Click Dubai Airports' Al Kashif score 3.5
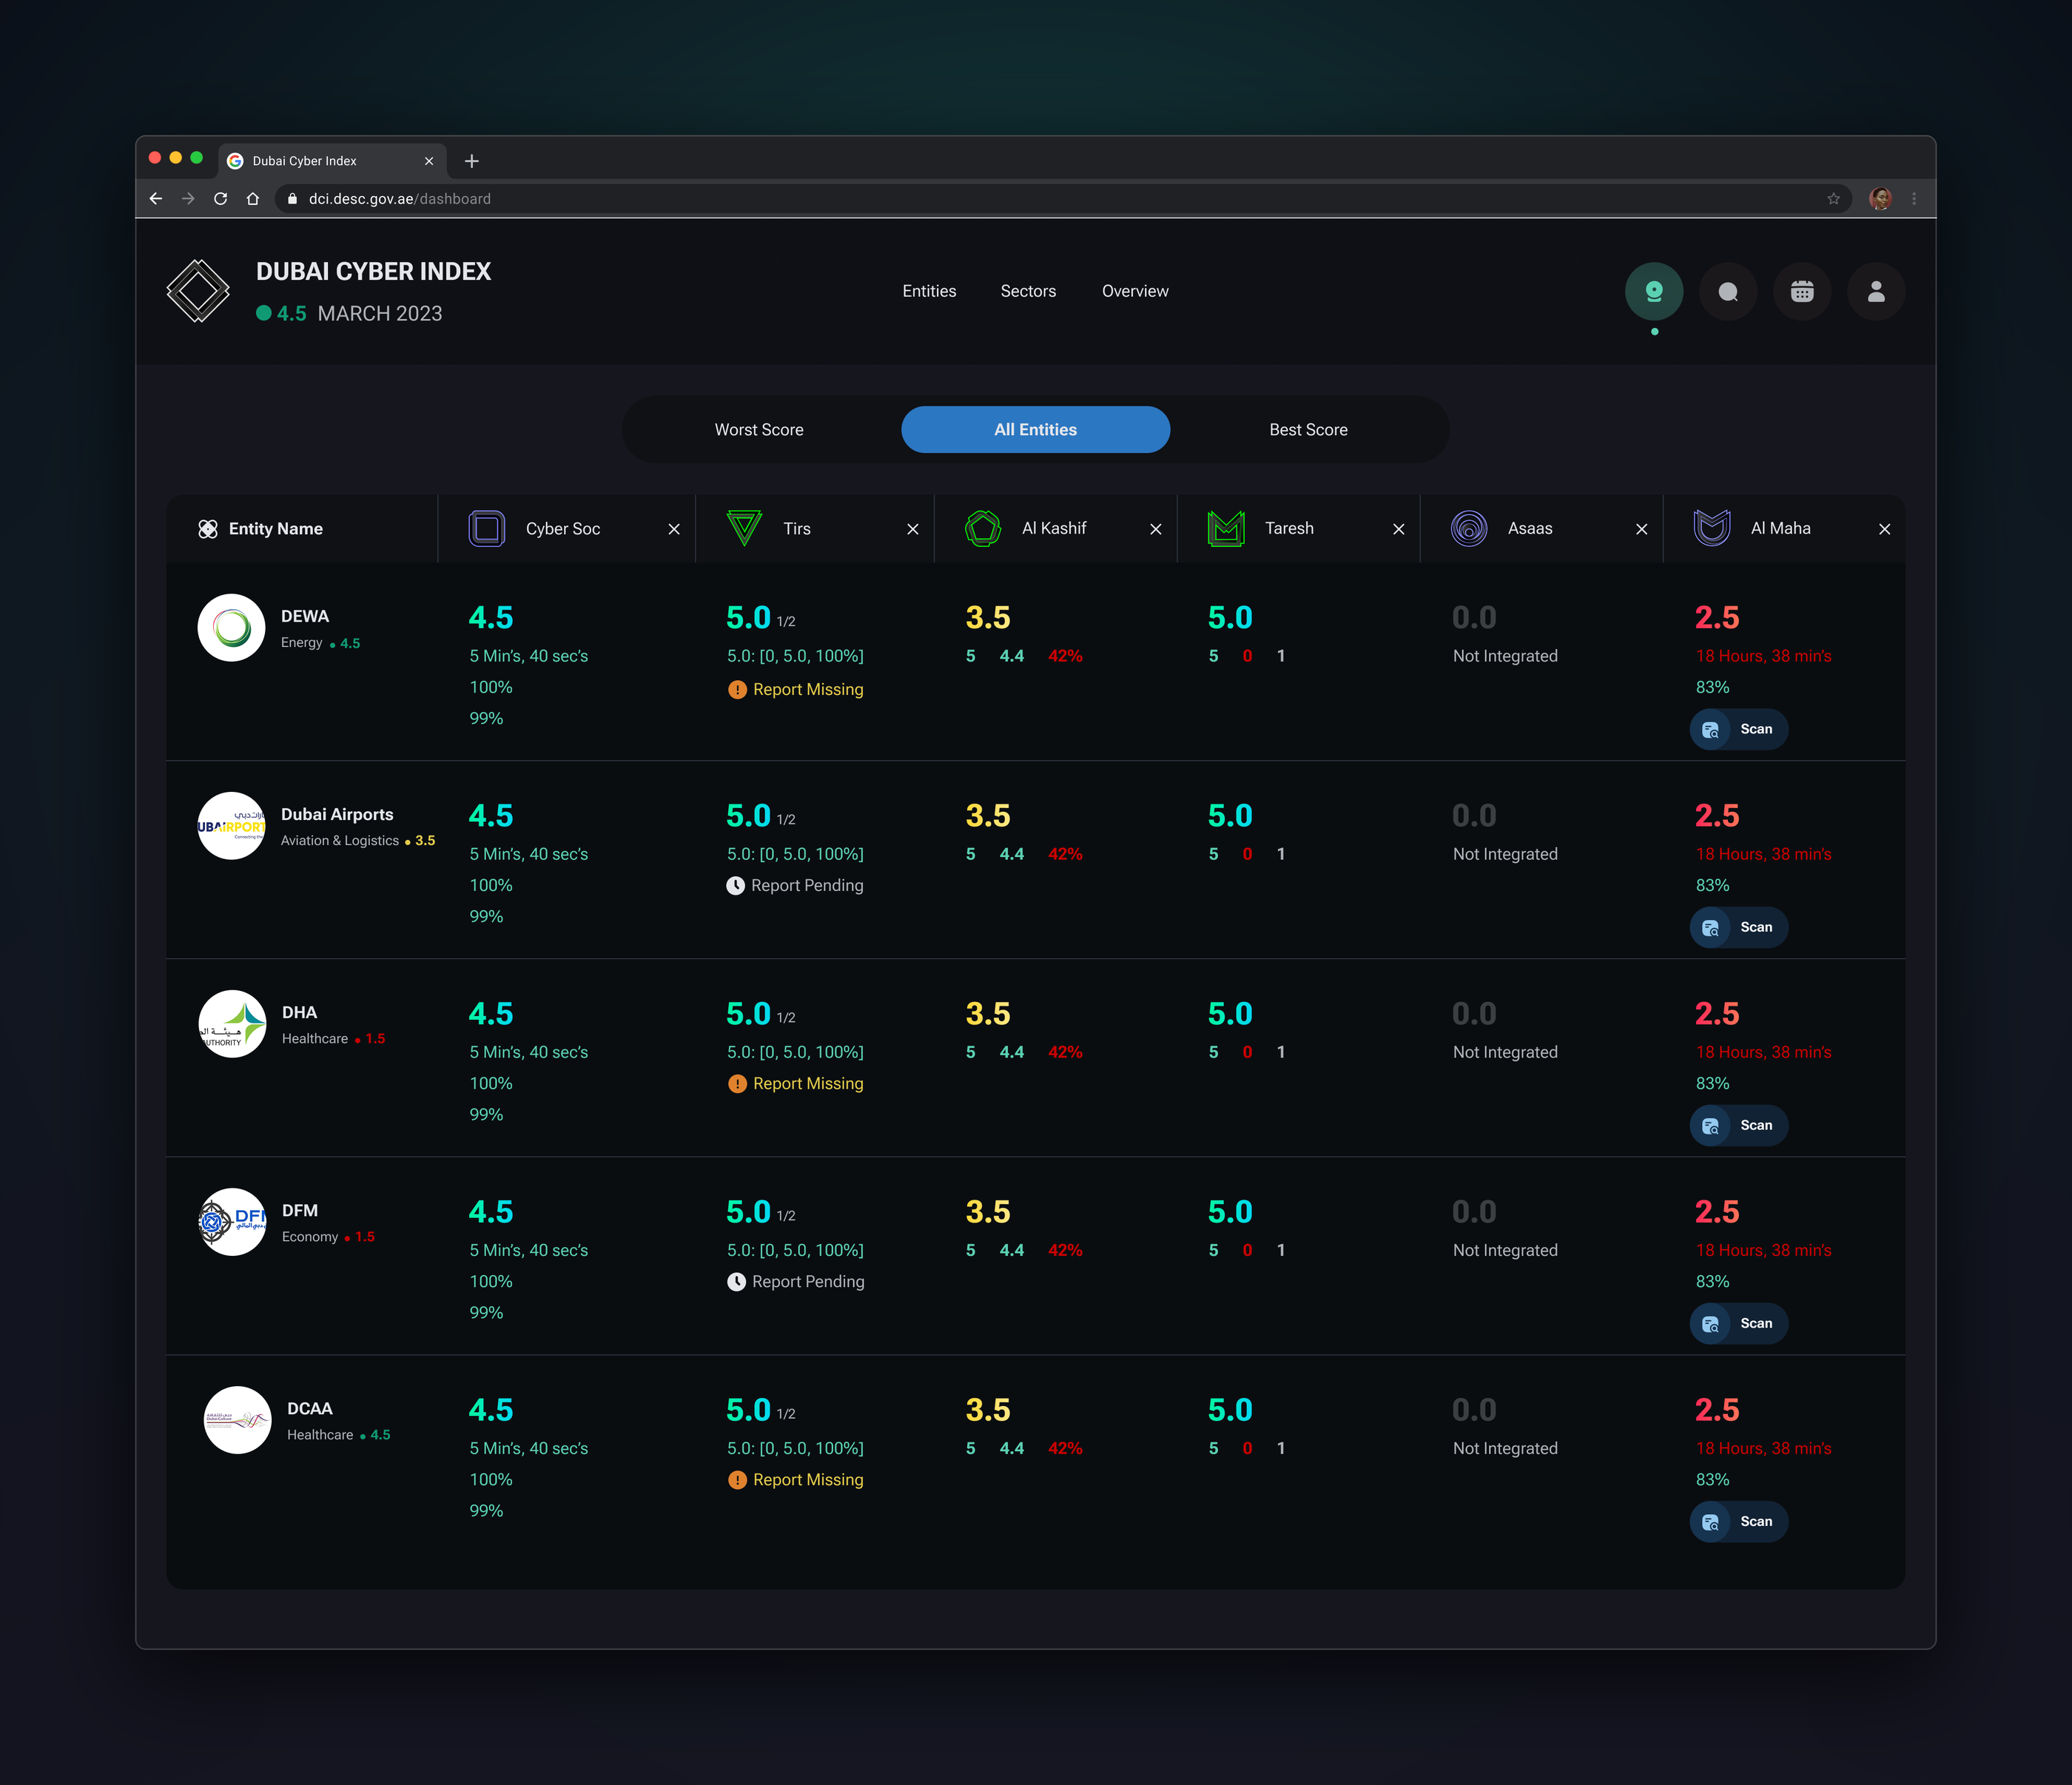Screen dimensions: 2072x1785 click(988, 815)
